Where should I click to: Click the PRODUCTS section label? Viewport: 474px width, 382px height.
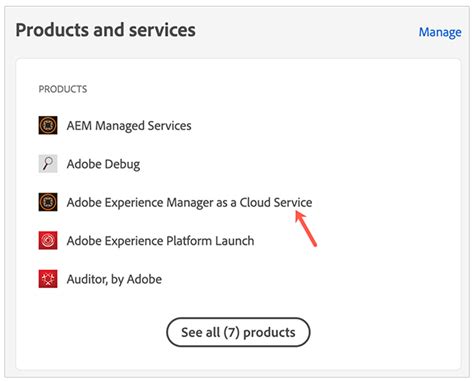click(63, 89)
